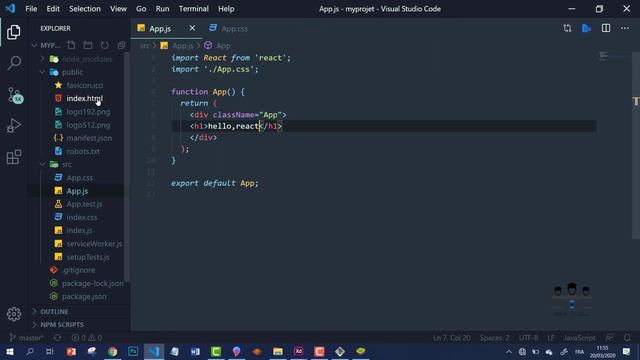Open the Search view in activity bar
The image size is (640, 360).
click(x=13, y=63)
